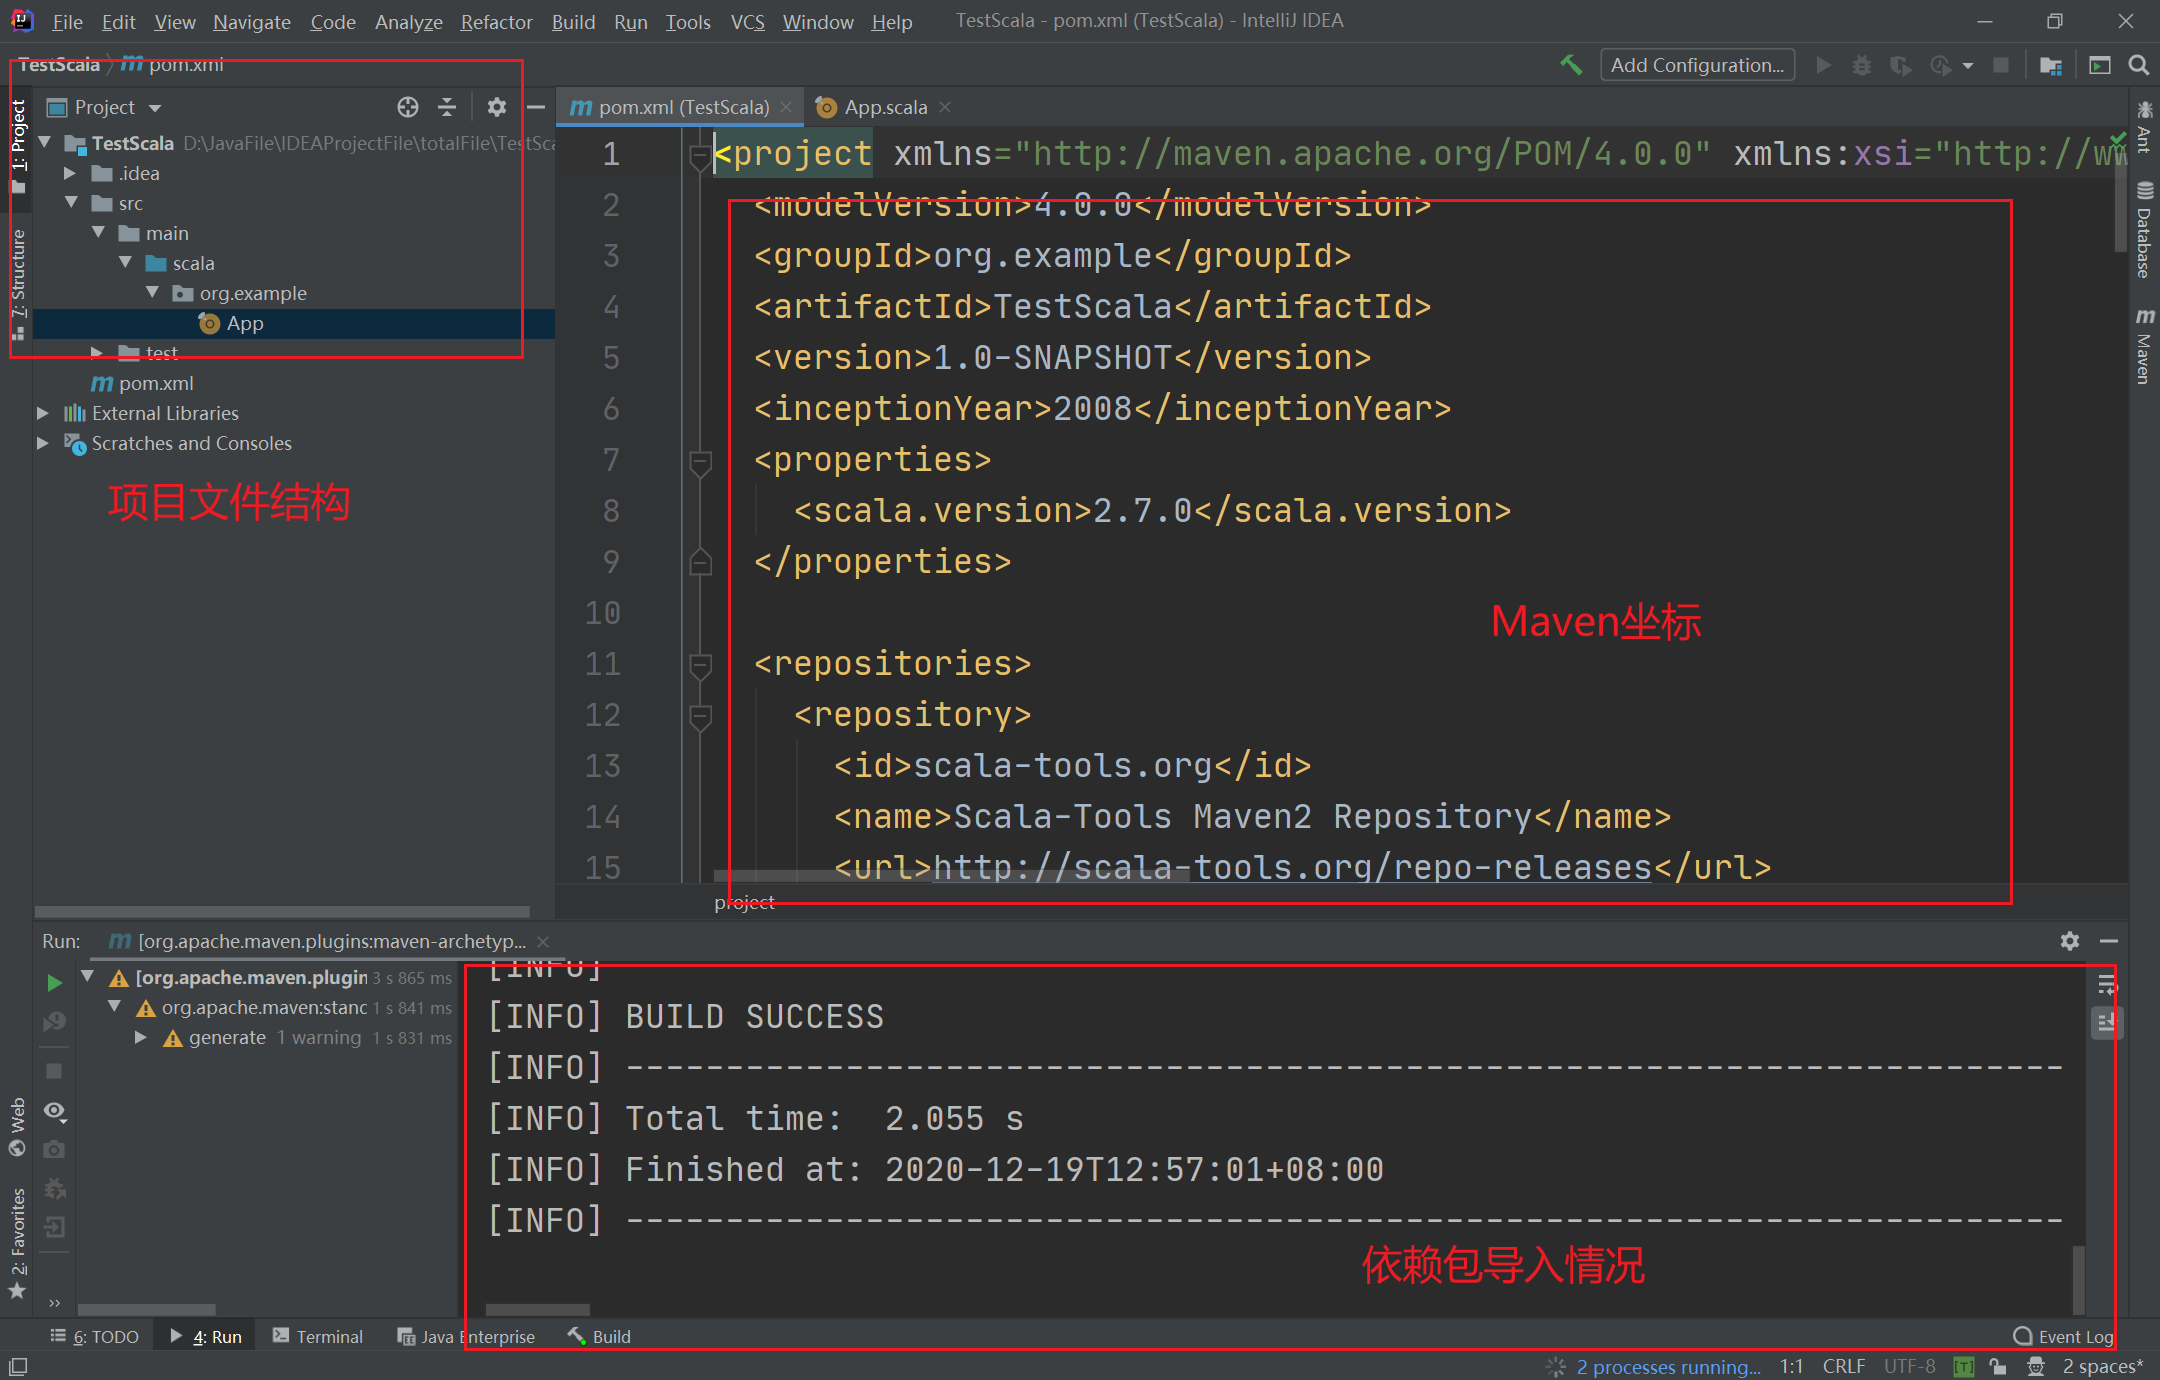This screenshot has height=1380, width=2160.
Task: Change CRLF line separator in status bar
Action: [x=1843, y=1366]
